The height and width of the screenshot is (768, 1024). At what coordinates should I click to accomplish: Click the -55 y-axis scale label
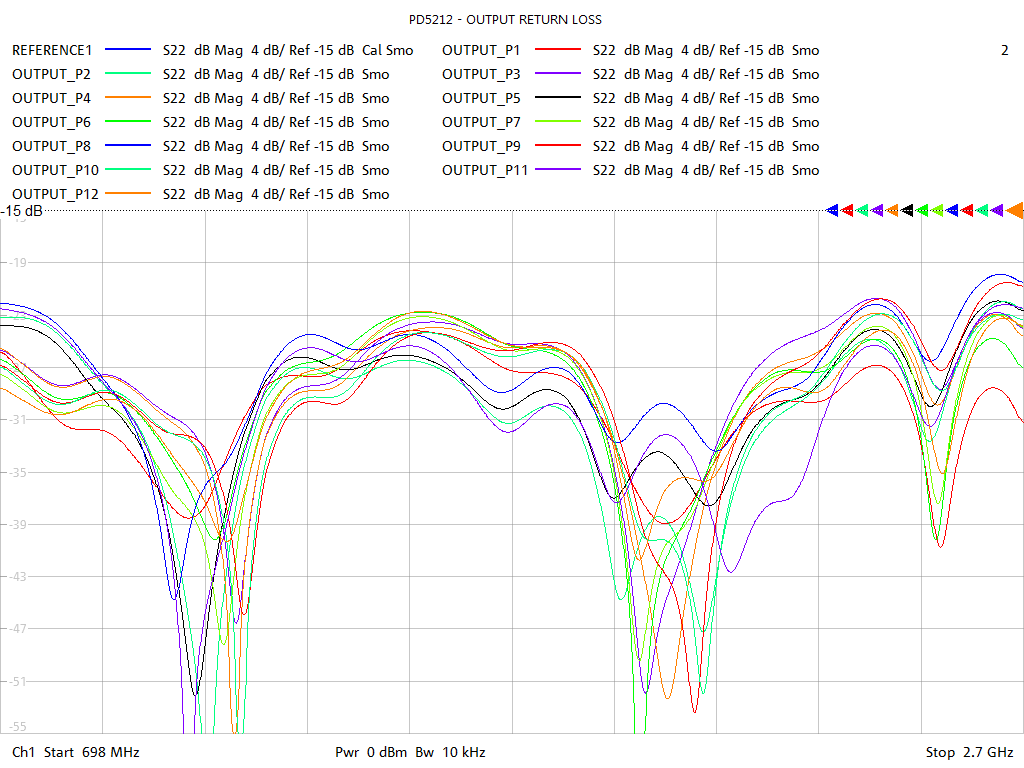pos(17,726)
